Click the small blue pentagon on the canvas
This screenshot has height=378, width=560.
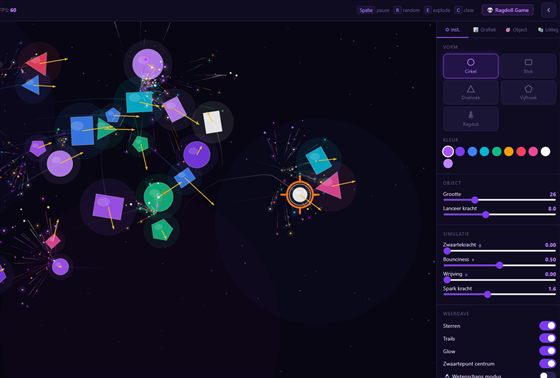113,115
